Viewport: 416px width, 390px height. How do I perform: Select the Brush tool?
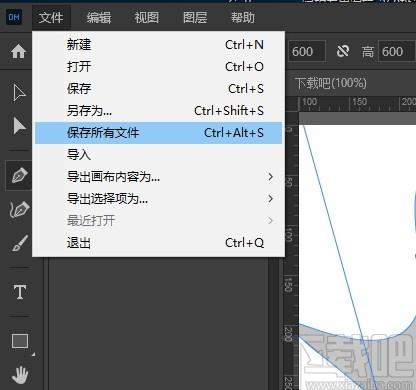click(x=20, y=243)
